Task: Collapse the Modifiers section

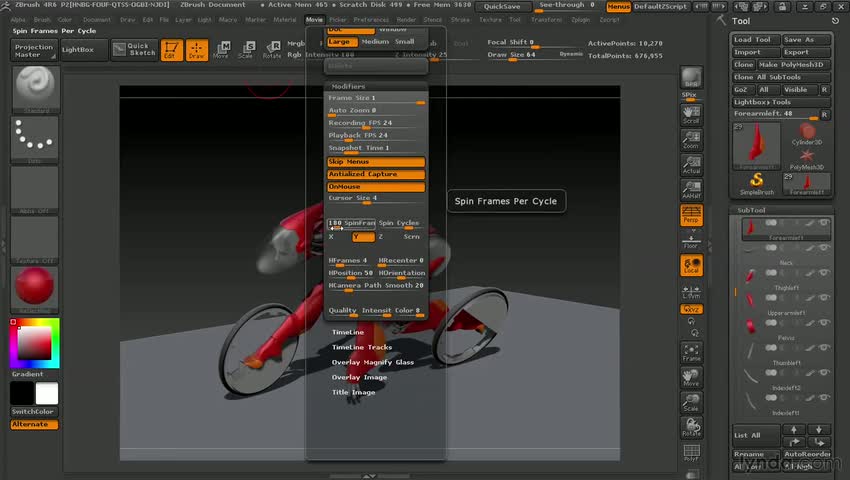Action: pyautogui.click(x=348, y=86)
